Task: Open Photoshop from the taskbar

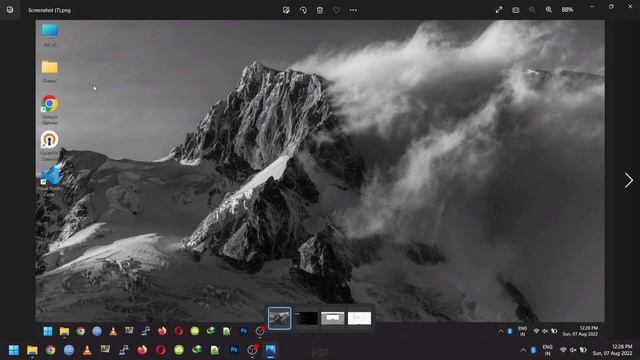Action: coord(234,350)
